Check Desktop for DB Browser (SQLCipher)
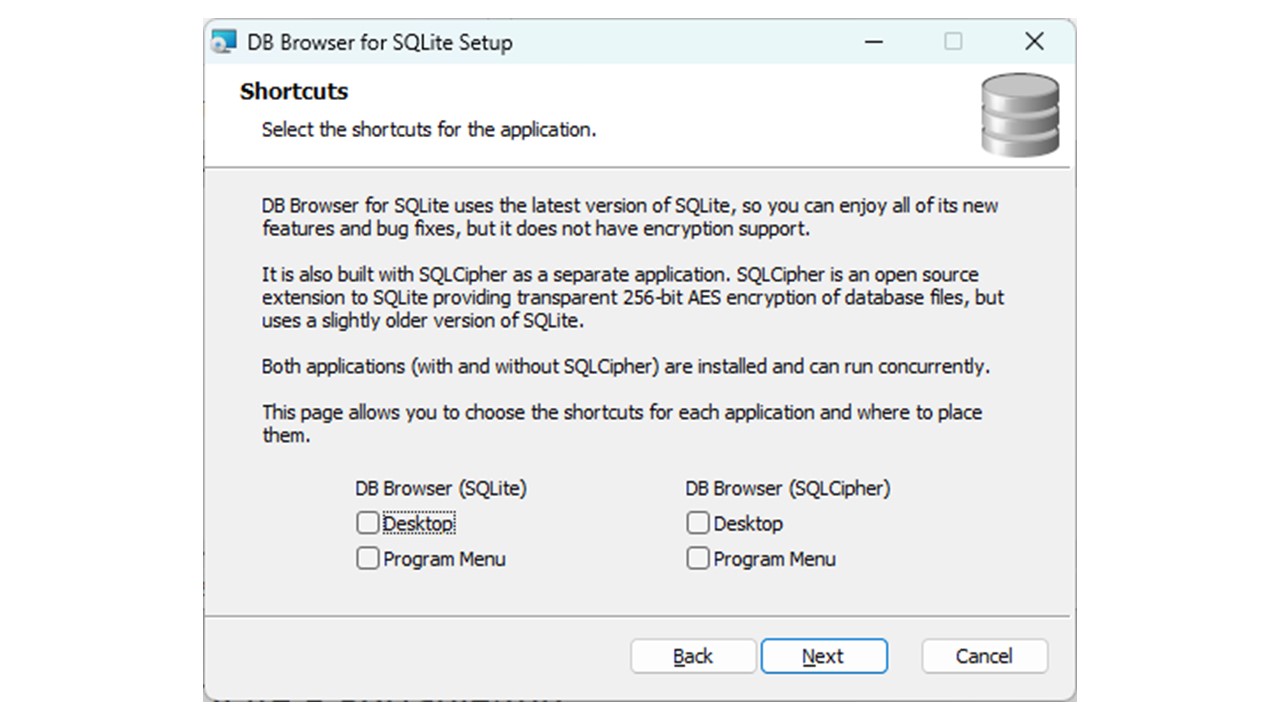 [697, 522]
